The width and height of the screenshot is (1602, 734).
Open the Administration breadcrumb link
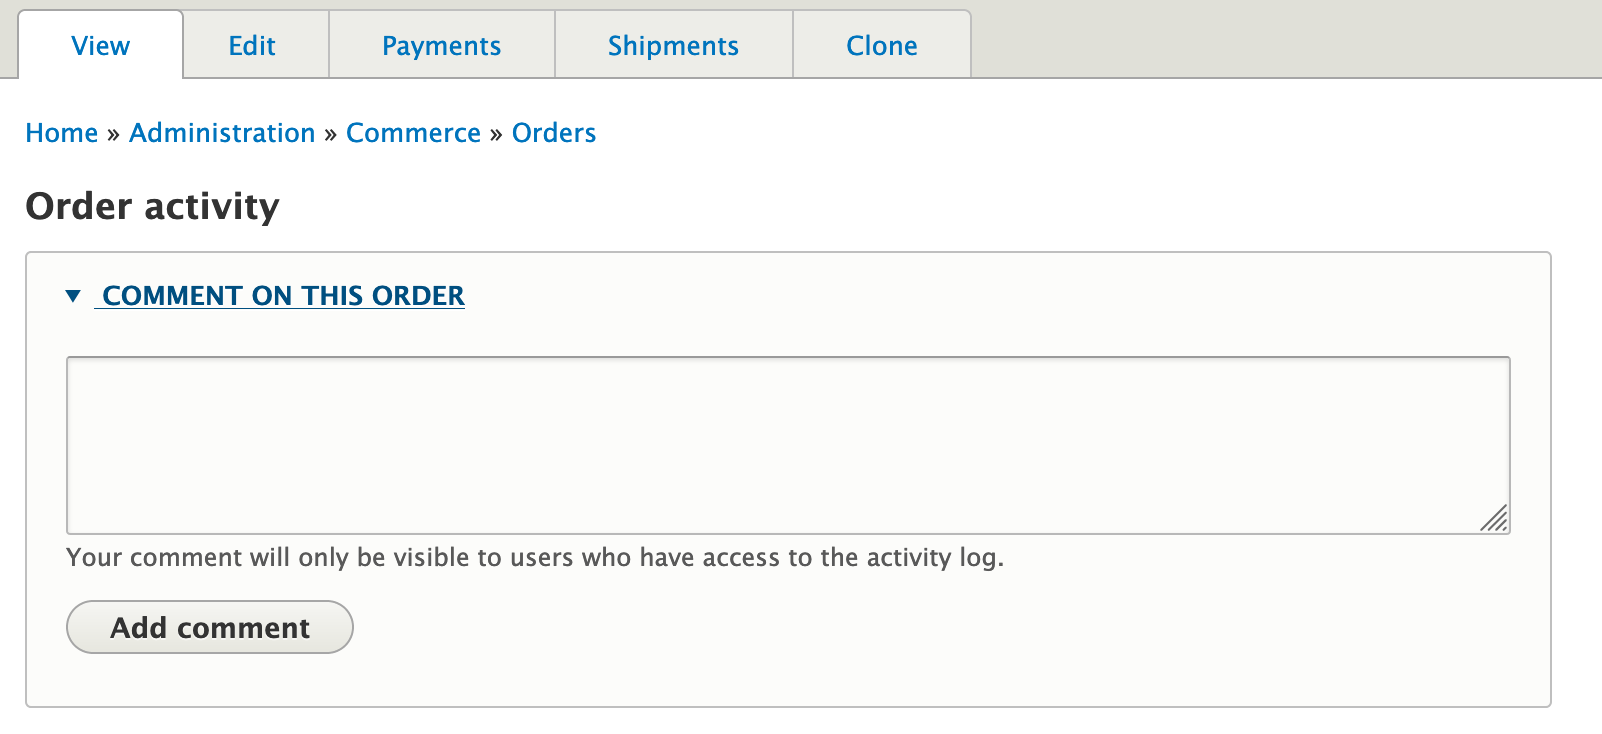tap(222, 132)
